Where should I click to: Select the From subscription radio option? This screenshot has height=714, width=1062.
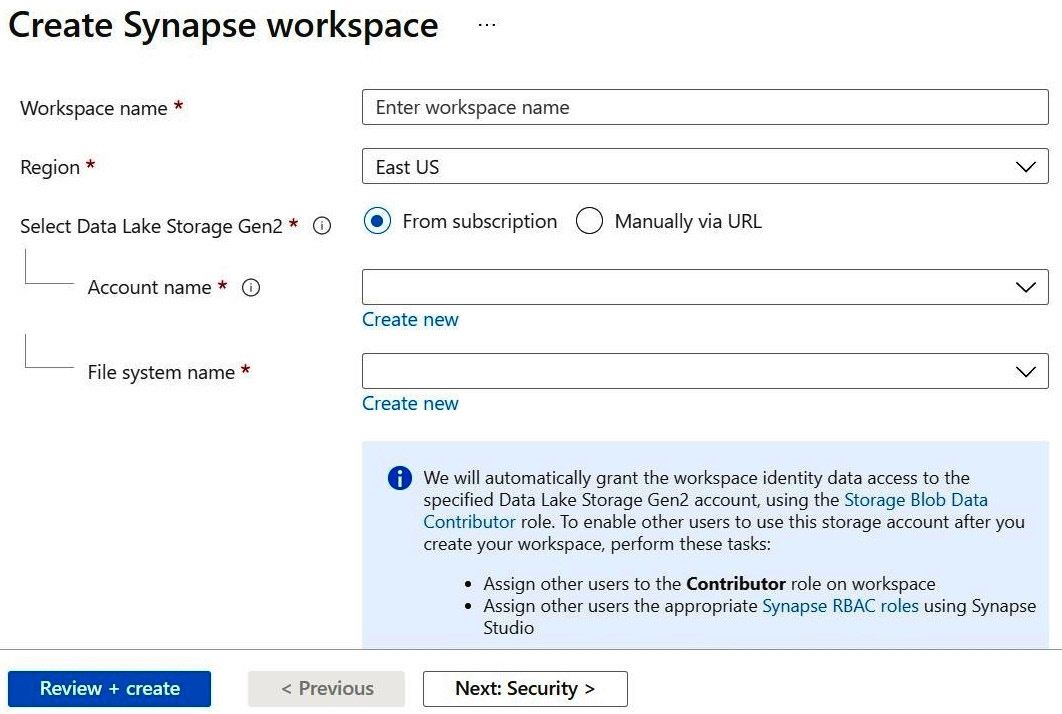click(377, 221)
